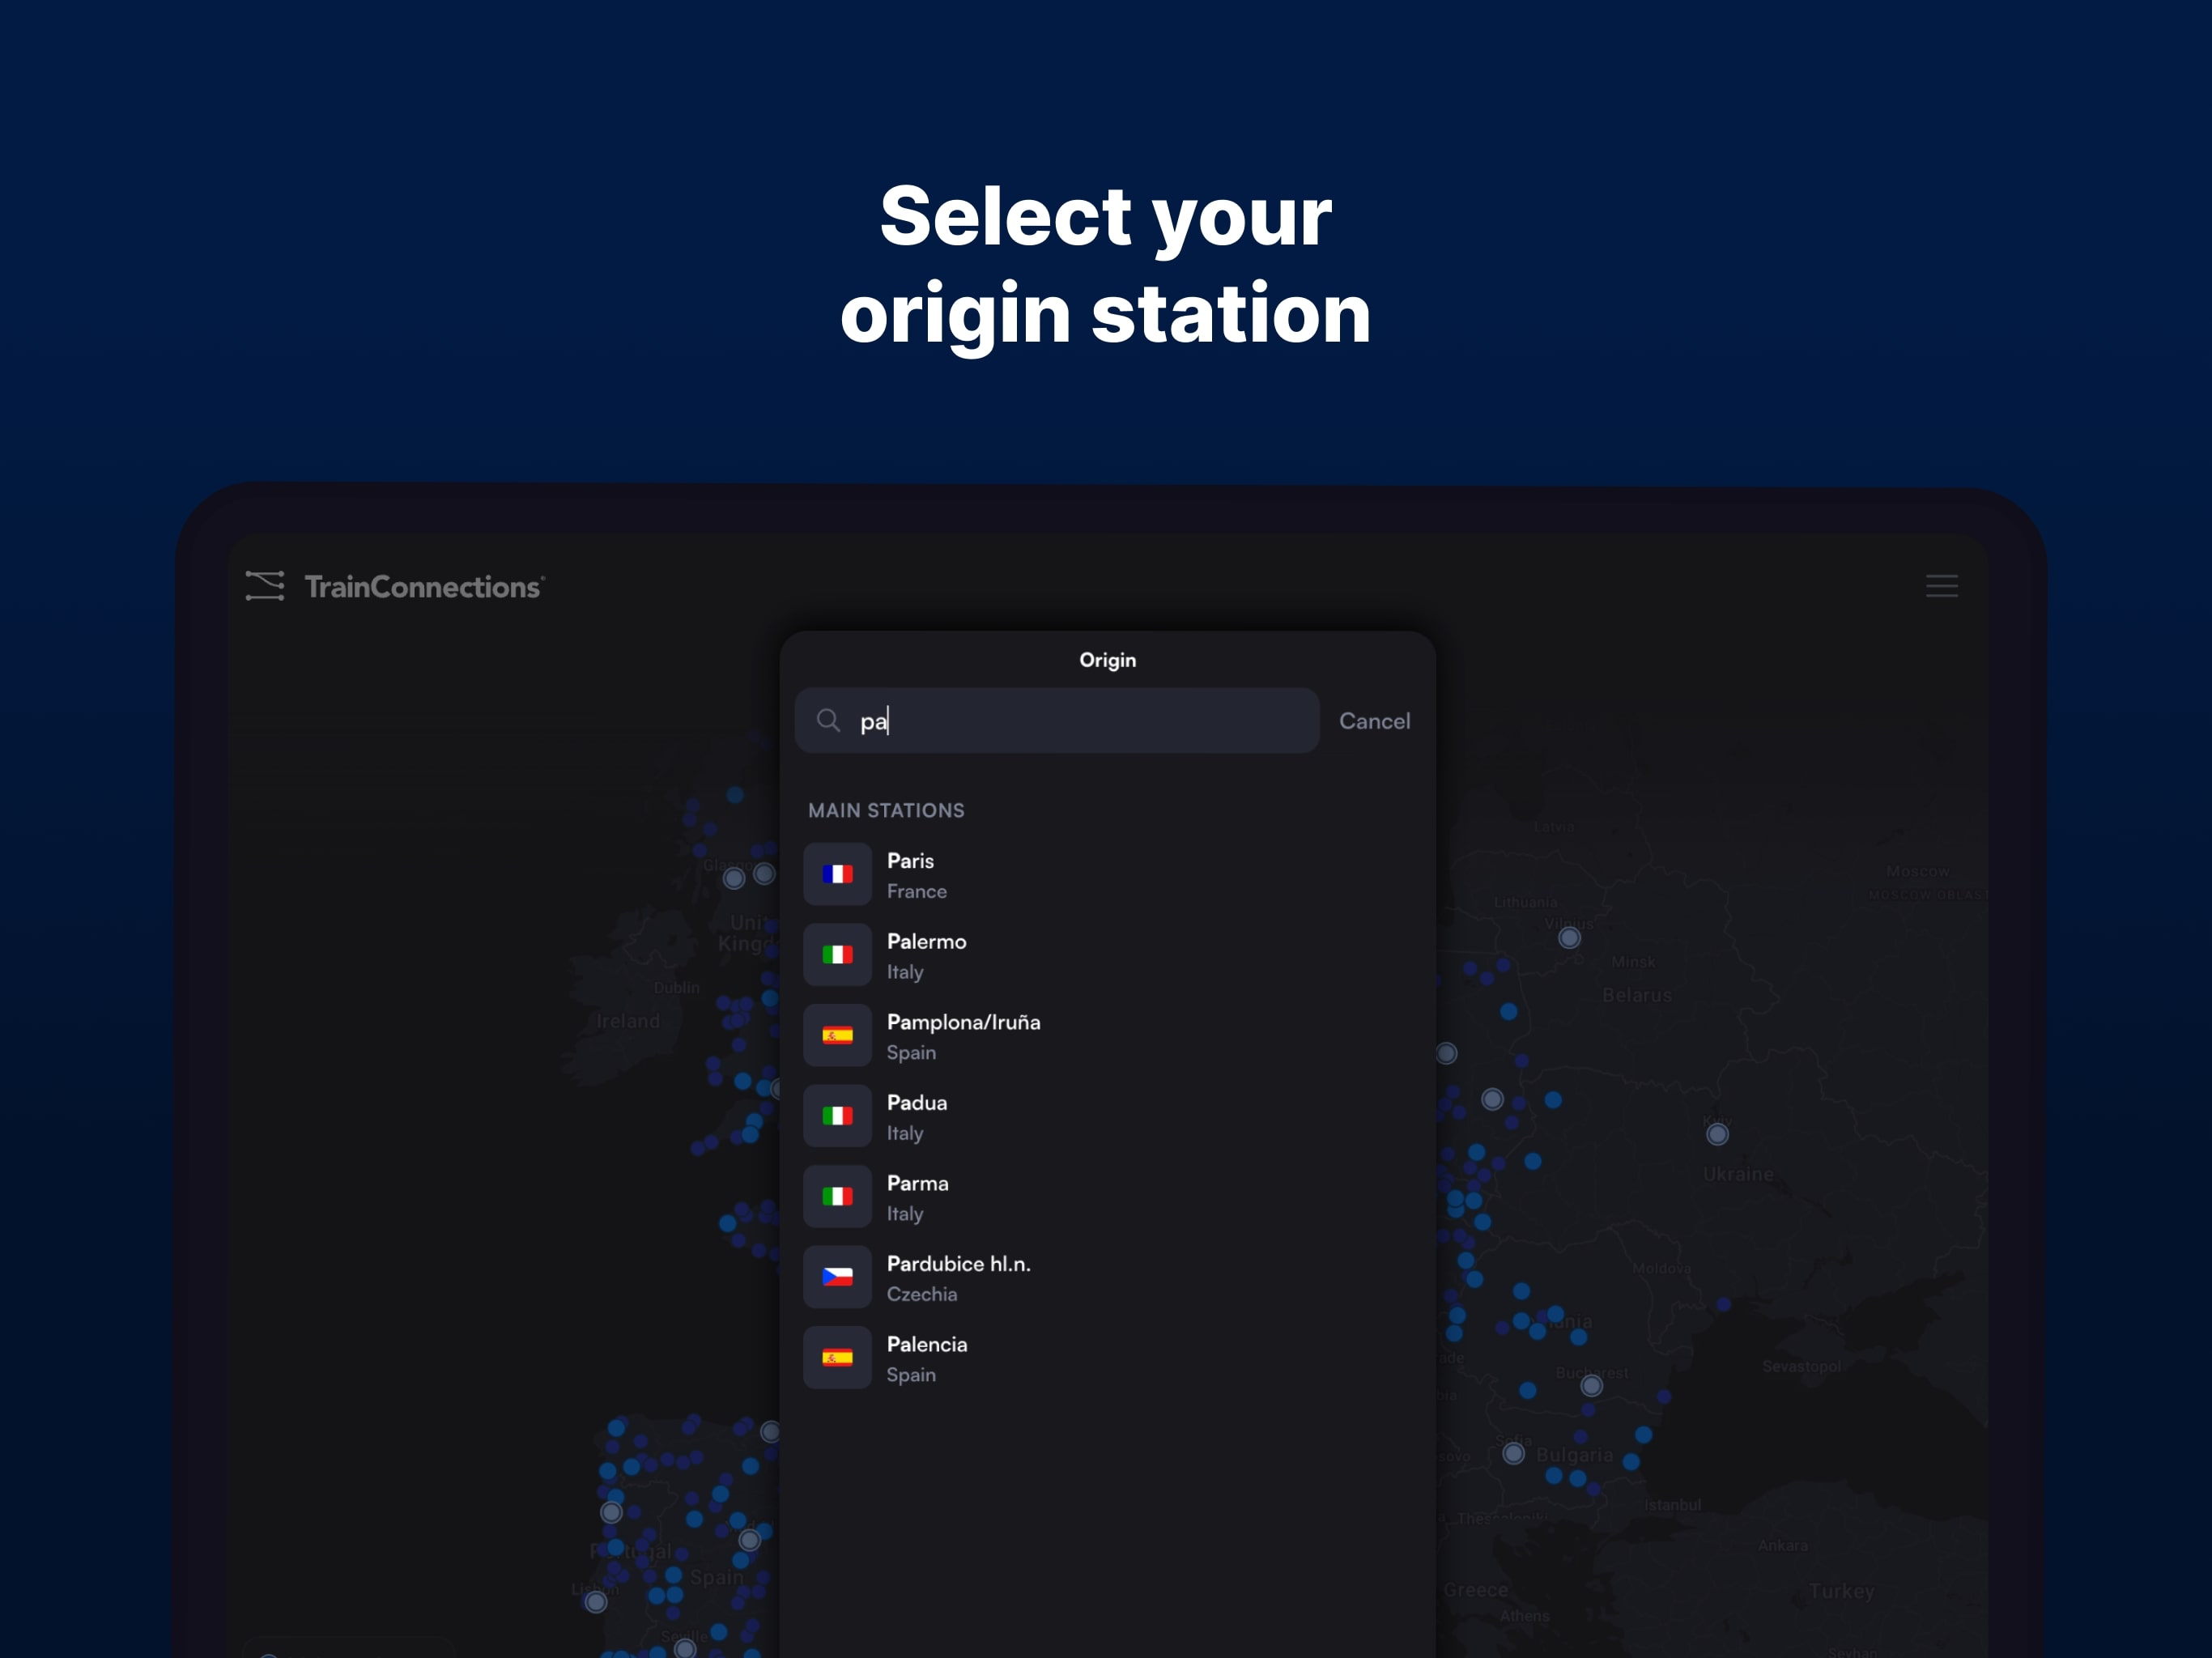Click the Paris France flag icon
Viewport: 2212px width, 1658px height.
click(x=837, y=874)
